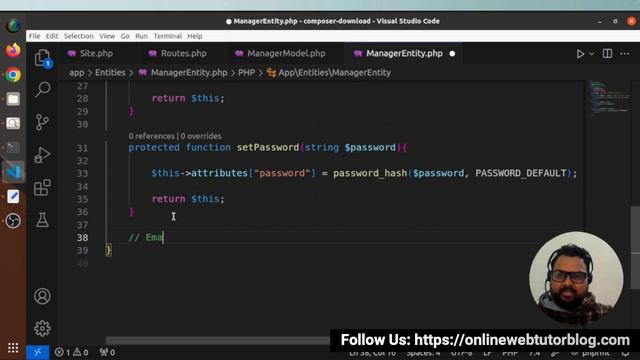The height and width of the screenshot is (360, 640).
Task: Switch to the Routes.php tab
Action: coord(183,53)
